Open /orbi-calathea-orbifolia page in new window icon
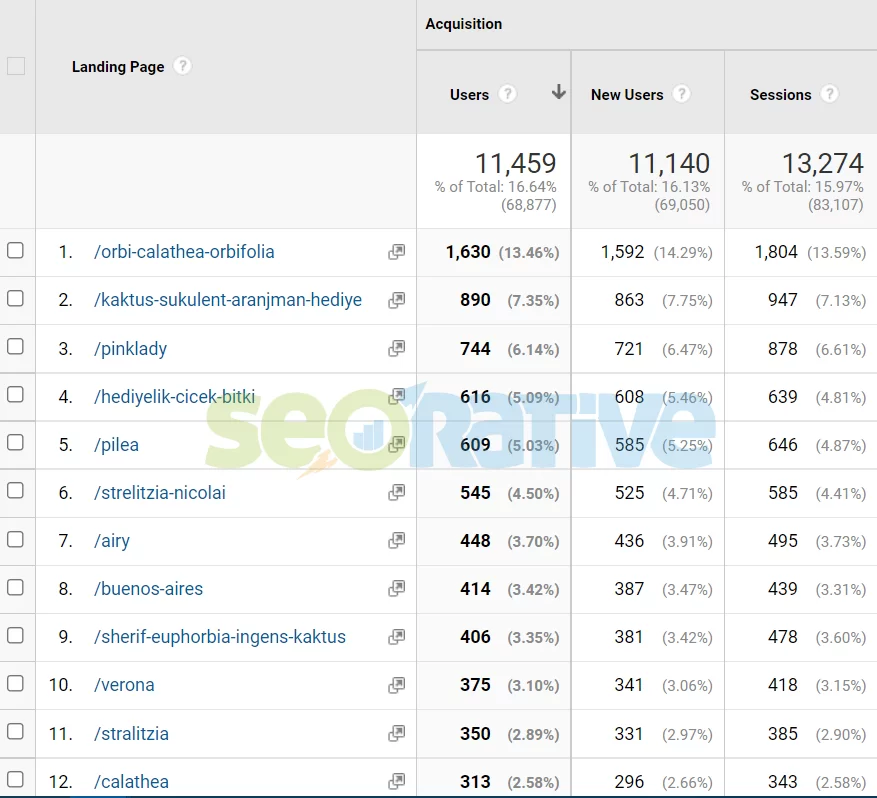Screen dimensions: 877x798 (397, 252)
